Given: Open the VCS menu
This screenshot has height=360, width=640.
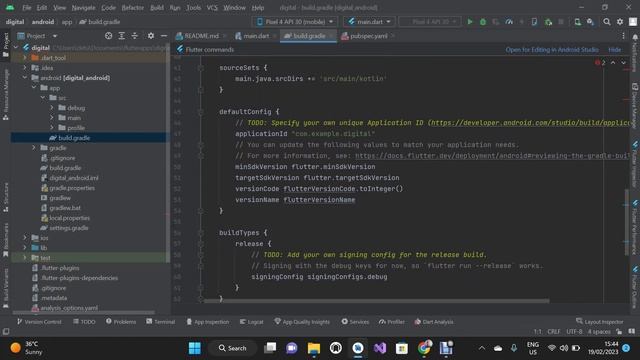Looking at the screenshot, I should tap(212, 8).
